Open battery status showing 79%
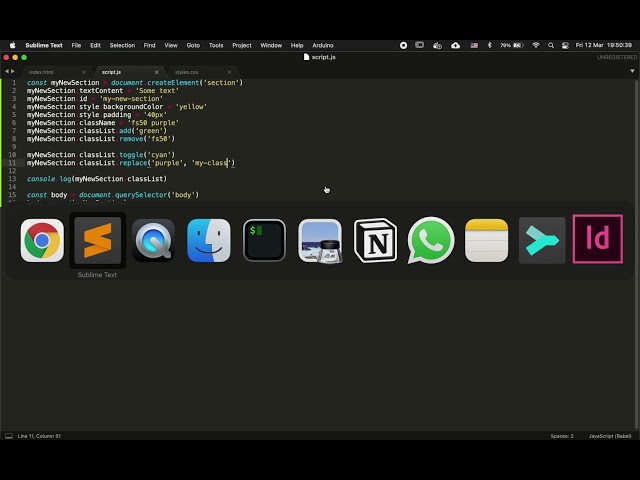Screen dimensions: 640x480 tap(512, 45)
